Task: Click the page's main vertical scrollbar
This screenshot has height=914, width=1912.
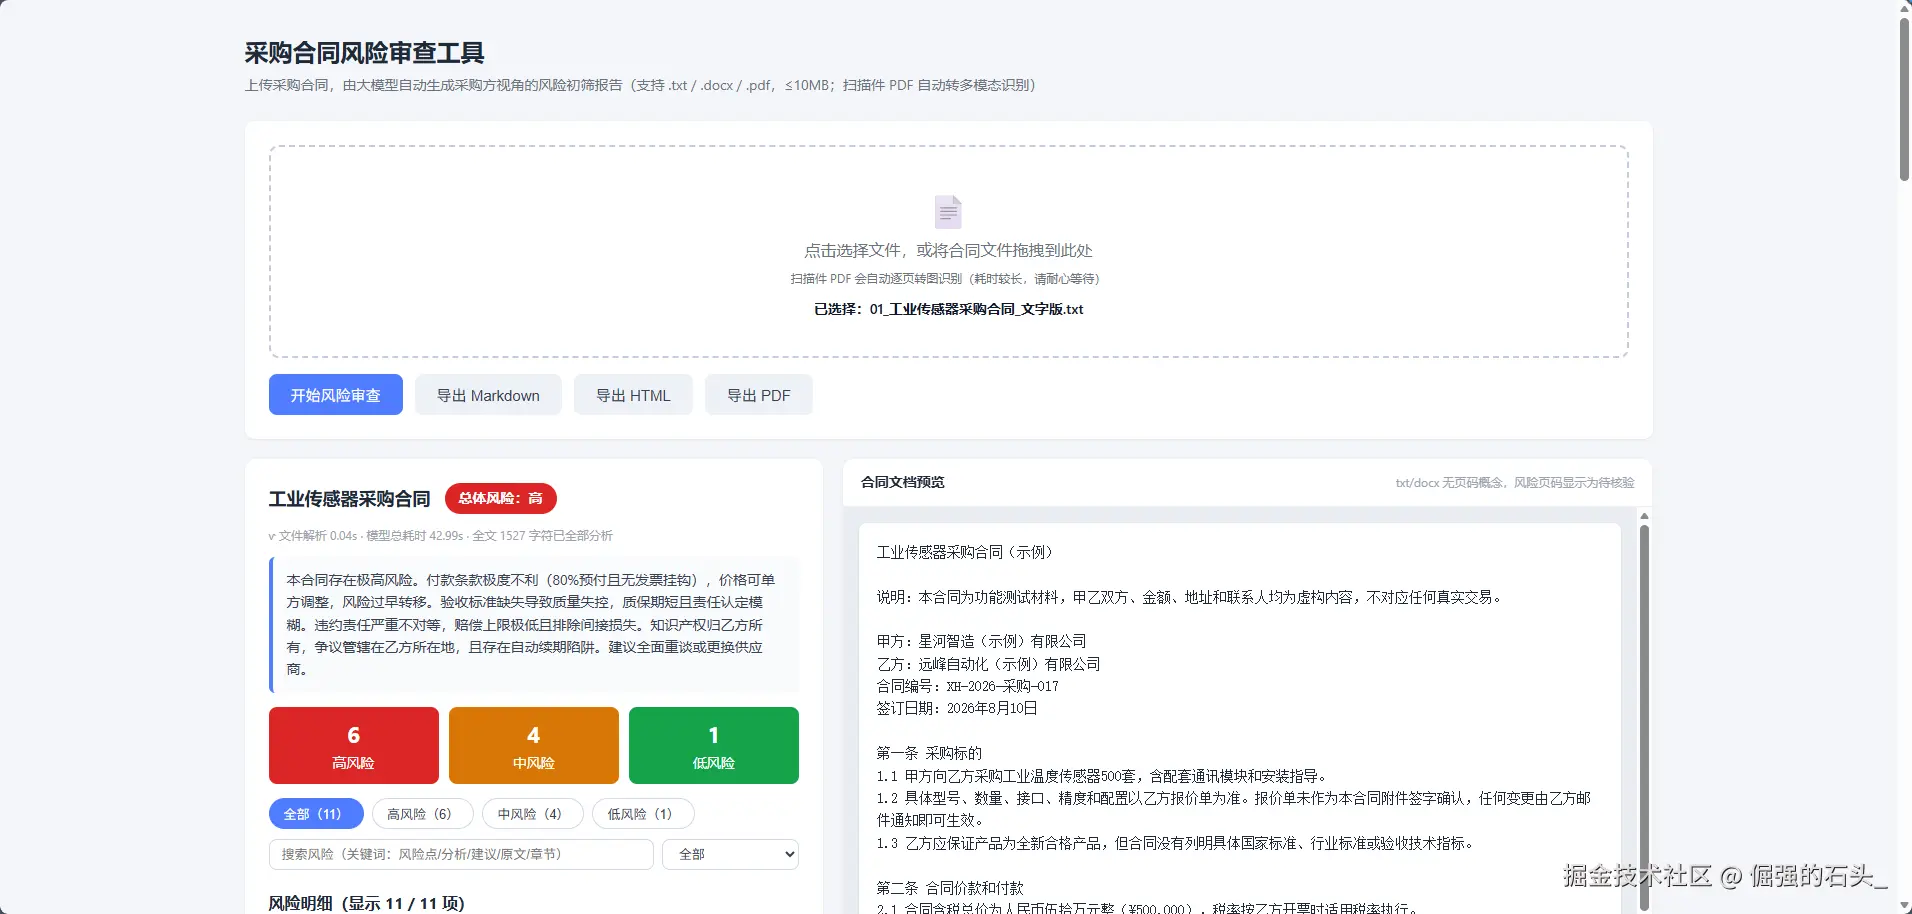Action: 1904,100
